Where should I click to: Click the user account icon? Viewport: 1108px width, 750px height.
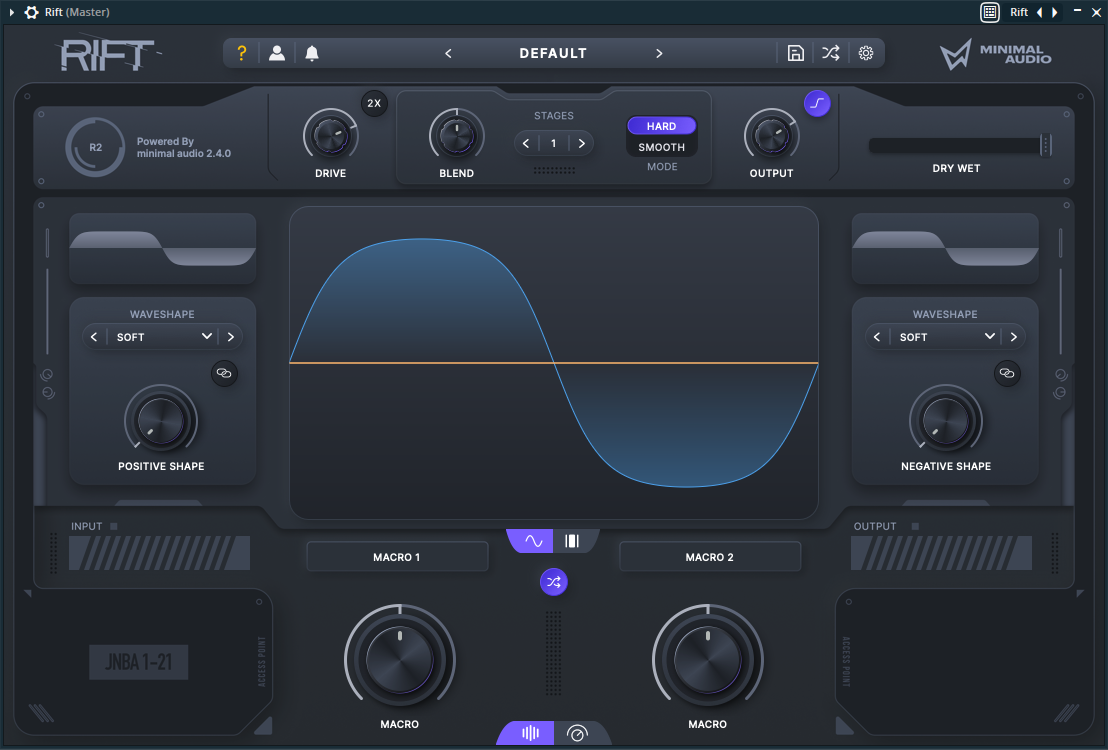[277, 53]
